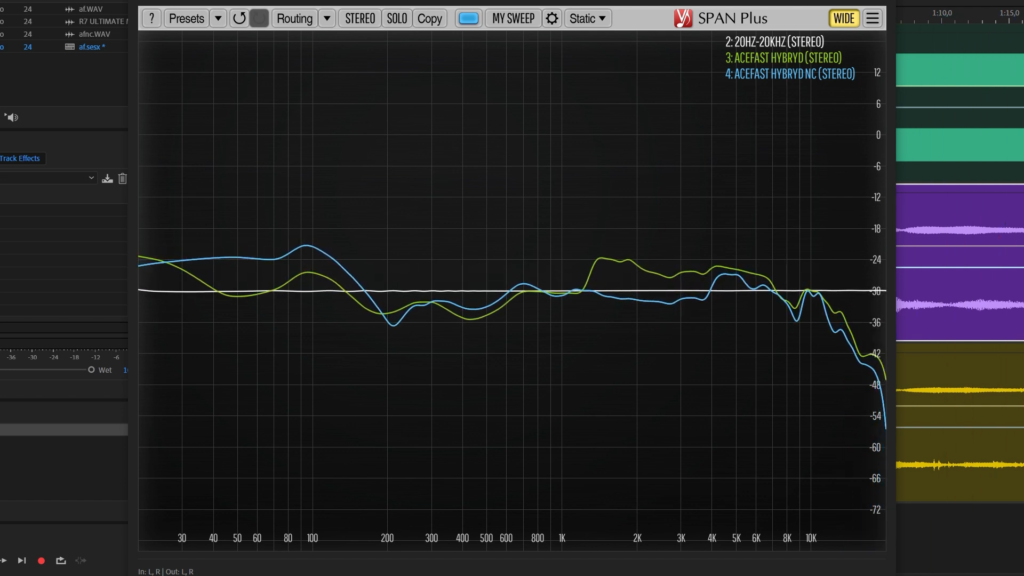Skip to next with the transport button
The image size is (1024, 576).
point(22,560)
